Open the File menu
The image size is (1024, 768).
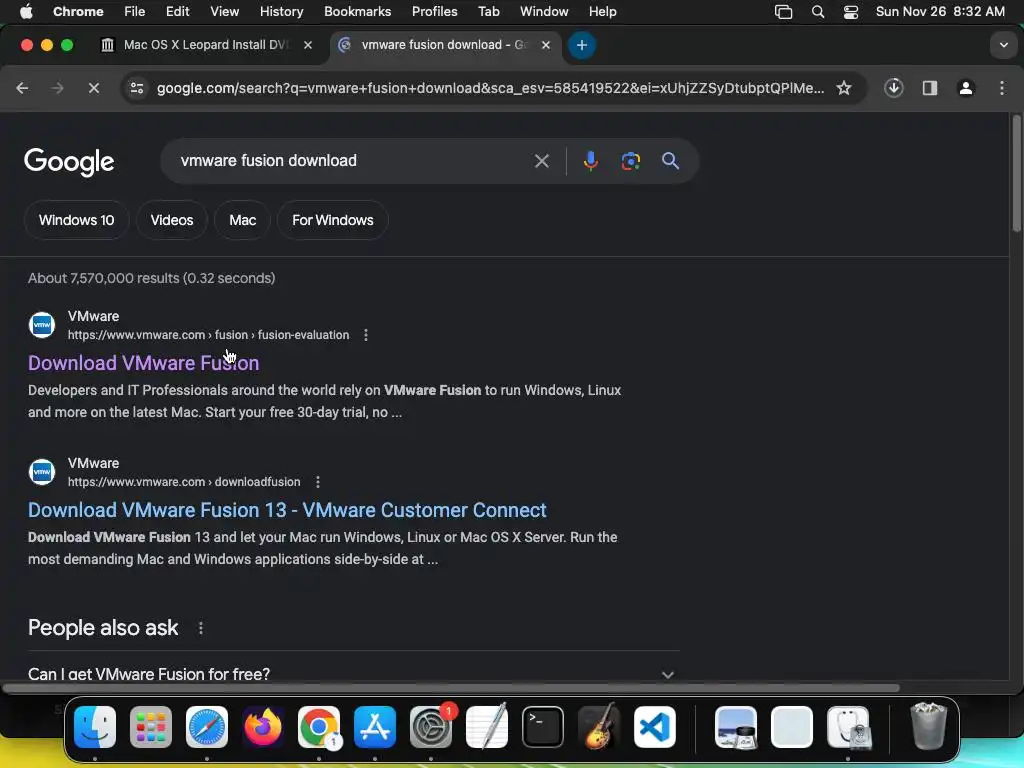point(135,11)
